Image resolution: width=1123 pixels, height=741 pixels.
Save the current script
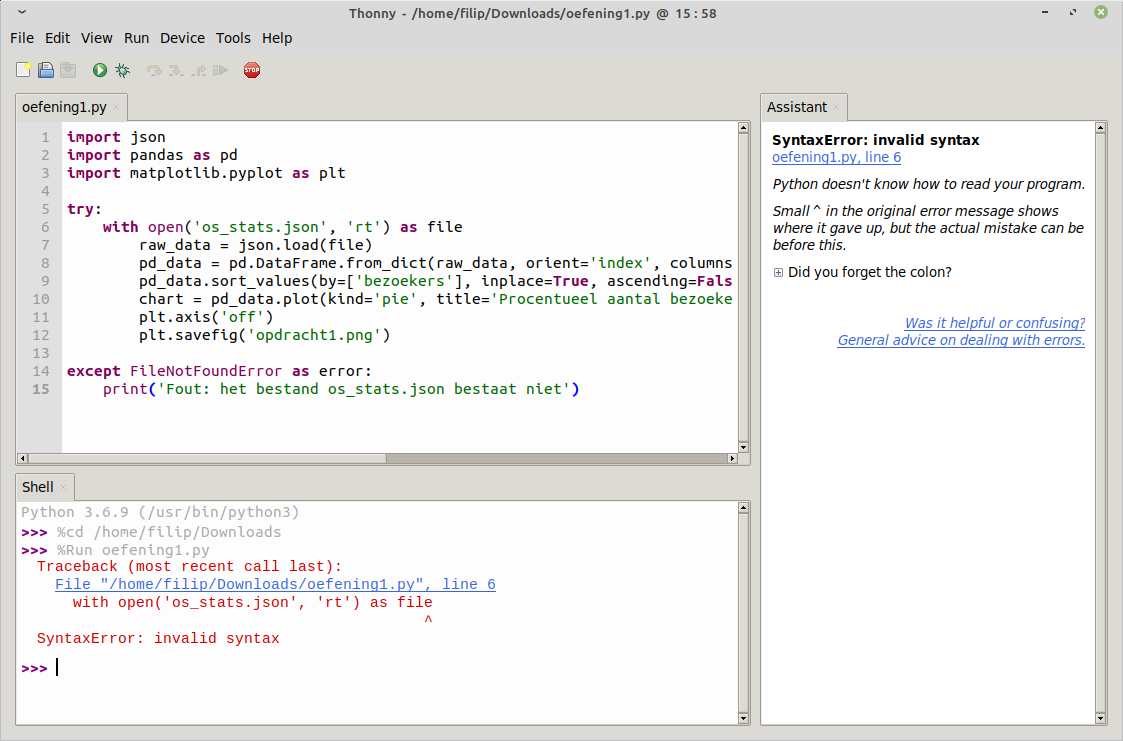click(68, 70)
